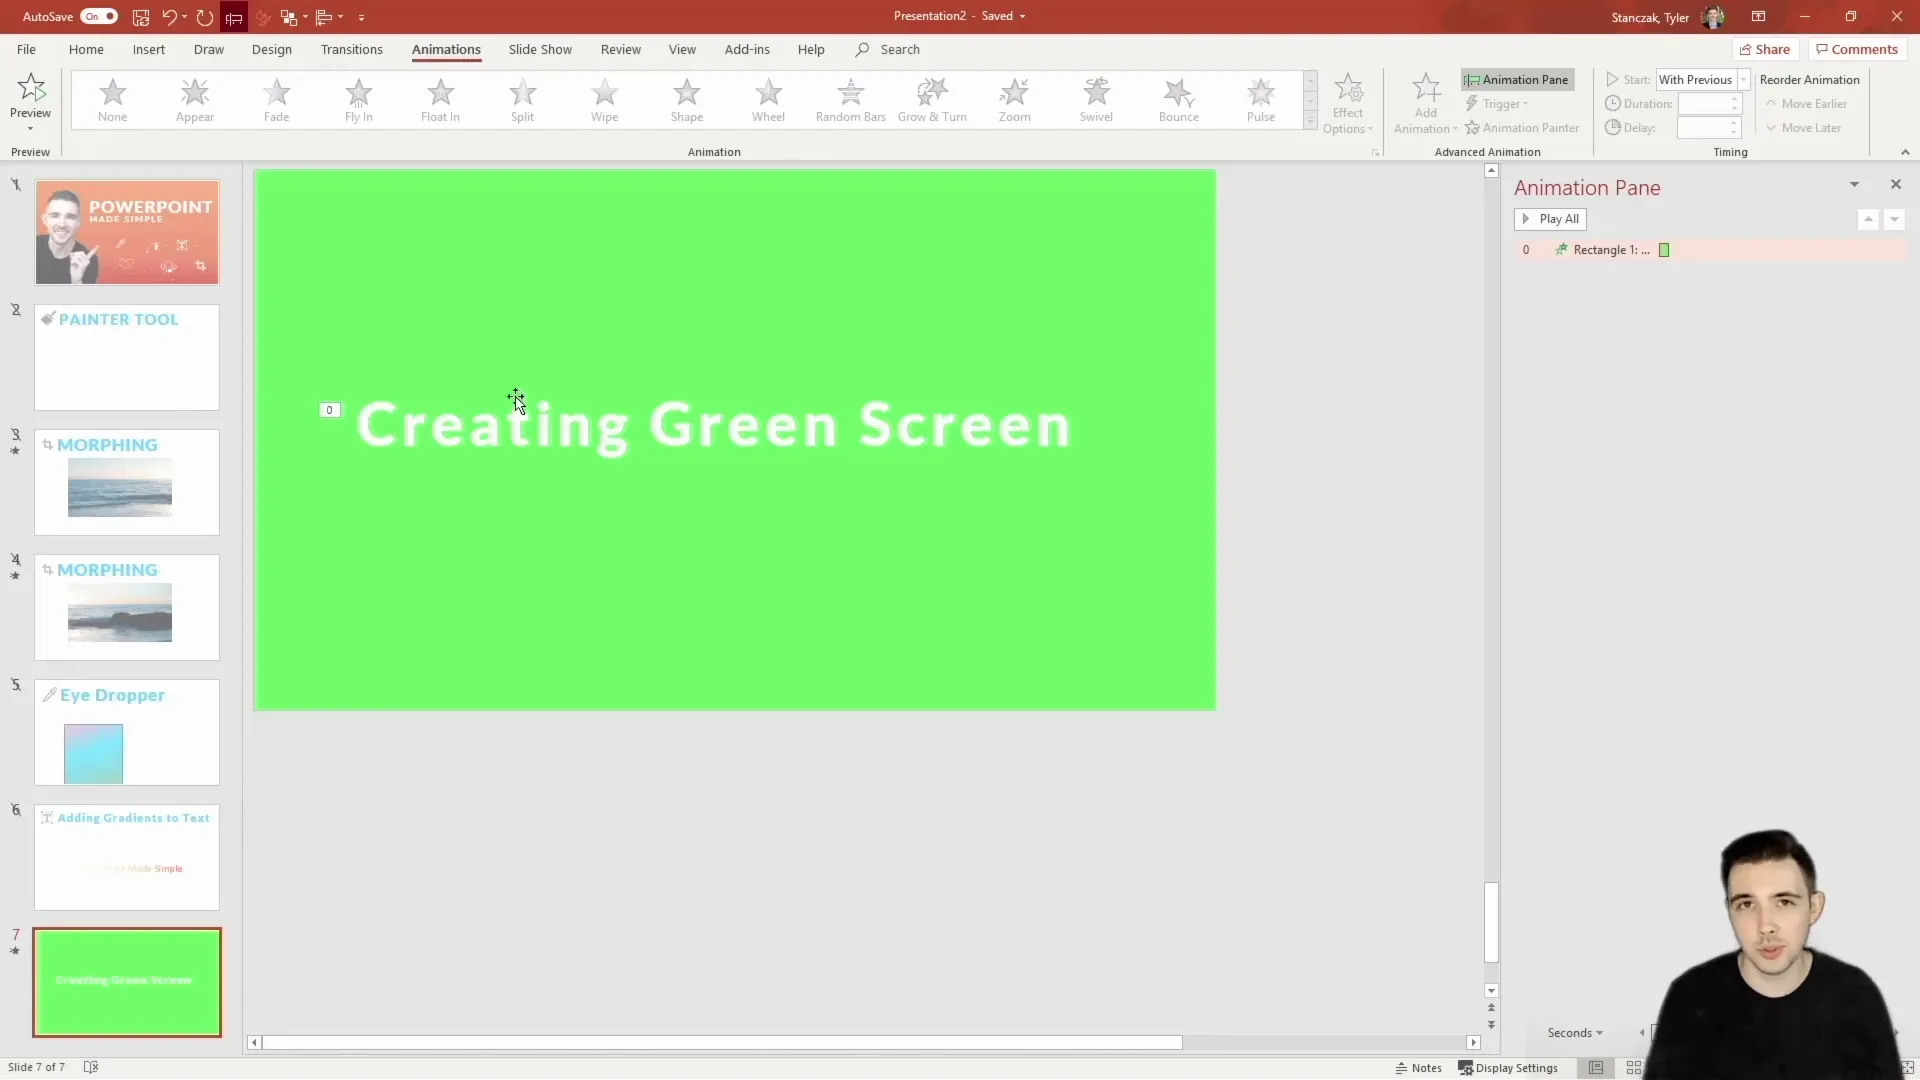1920x1080 pixels.
Task: Open Display Settings in status bar
Action: pyautogui.click(x=1508, y=1068)
